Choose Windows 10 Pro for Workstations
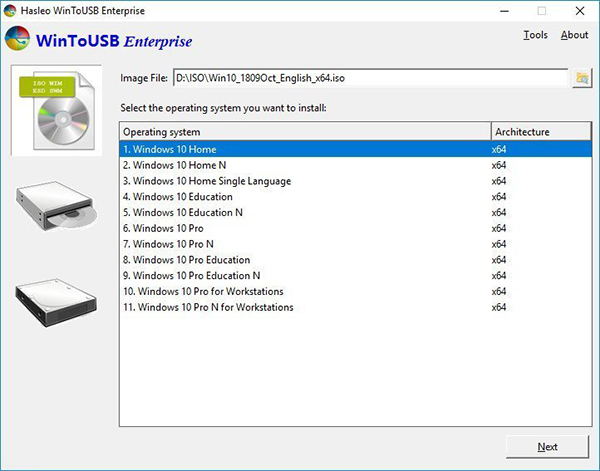The height and width of the screenshot is (471, 600). pyautogui.click(x=203, y=291)
